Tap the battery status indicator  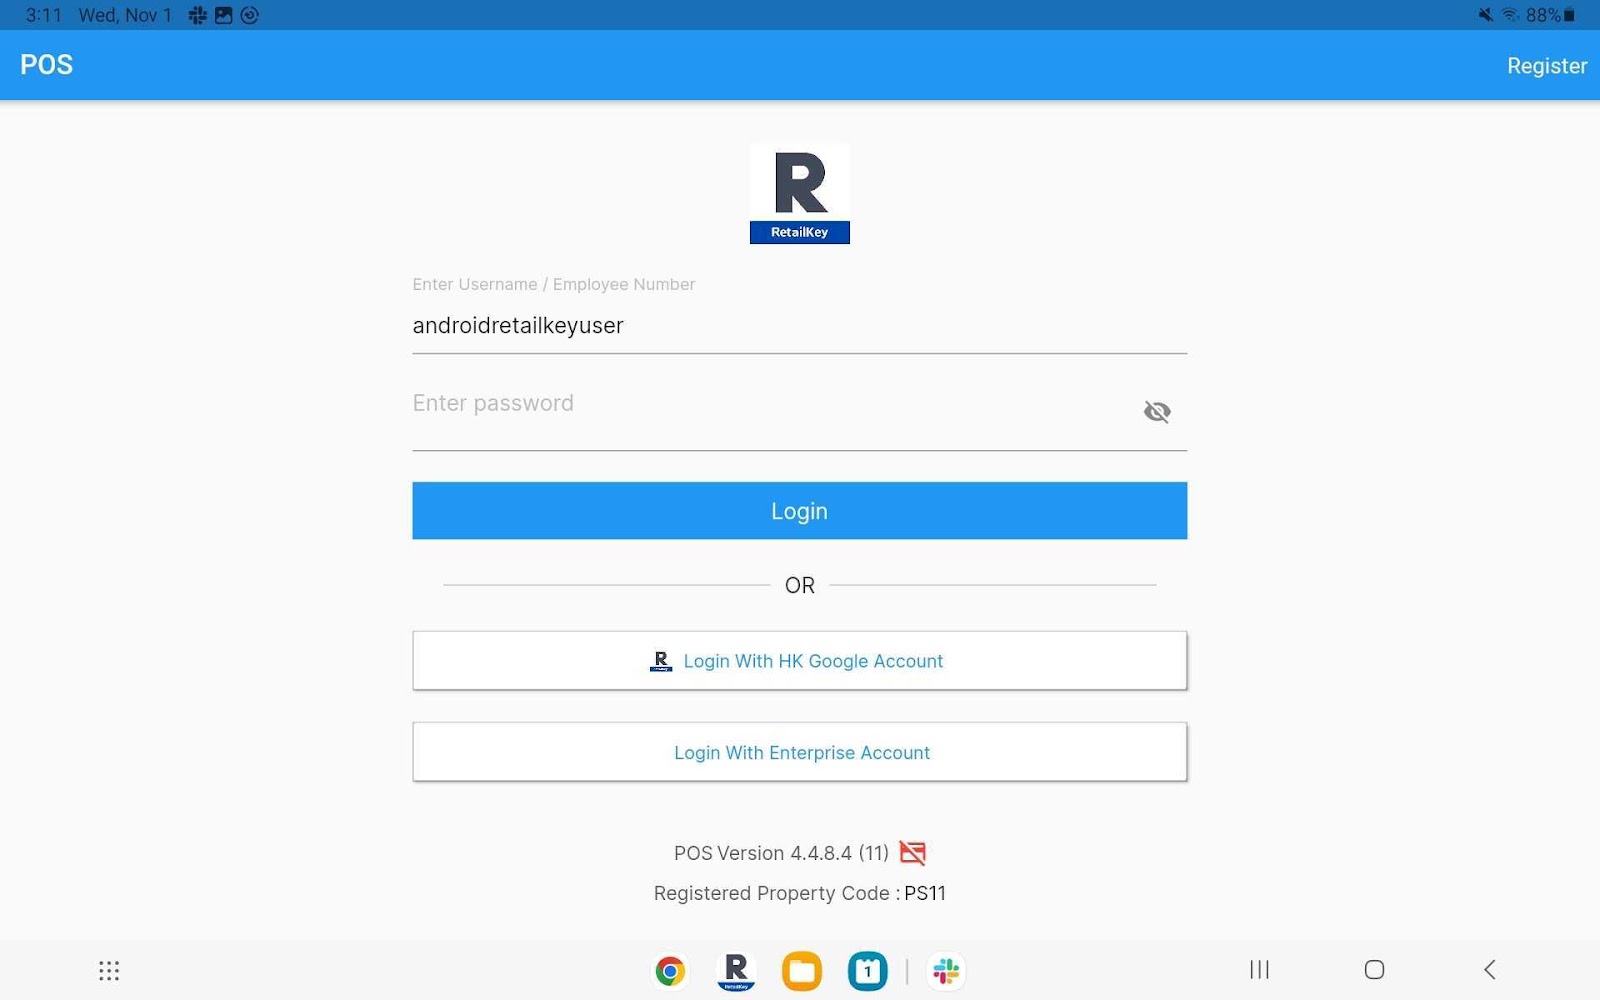coord(1569,15)
